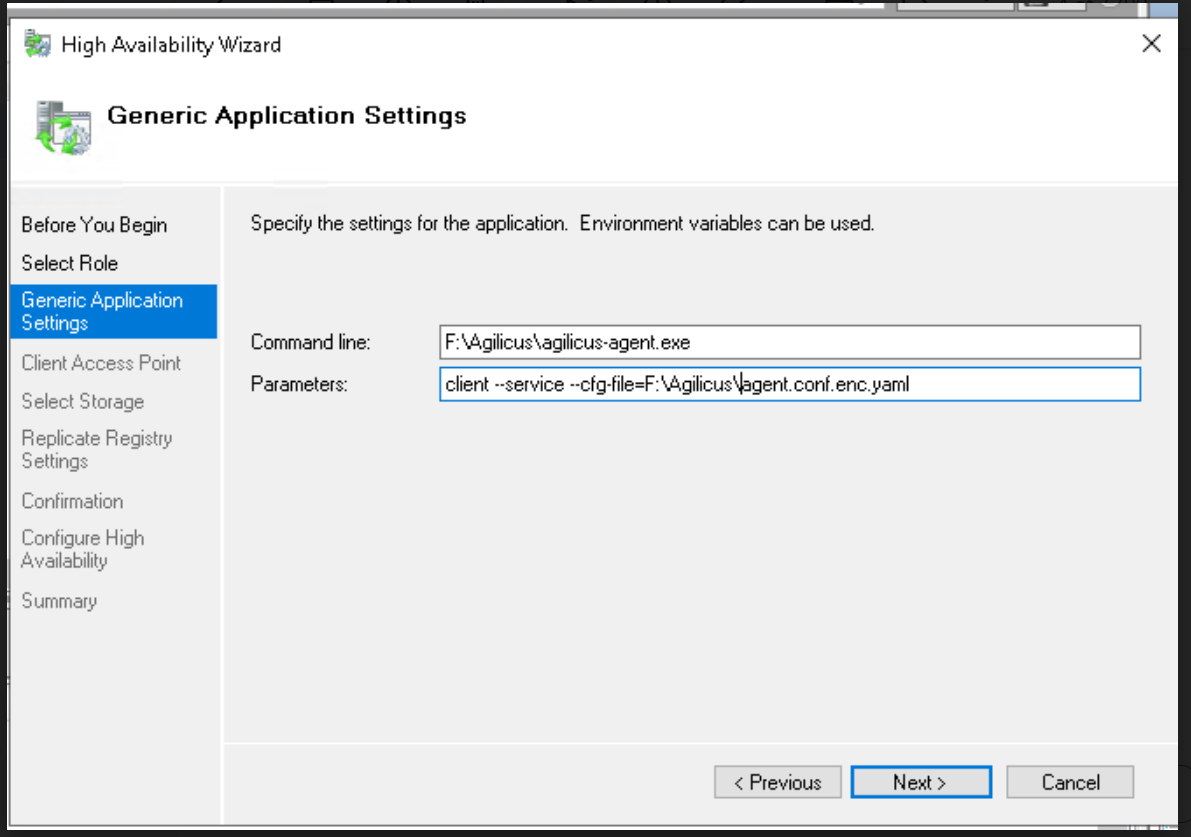
Task: Choose the Select Storage step
Action: (x=83, y=401)
